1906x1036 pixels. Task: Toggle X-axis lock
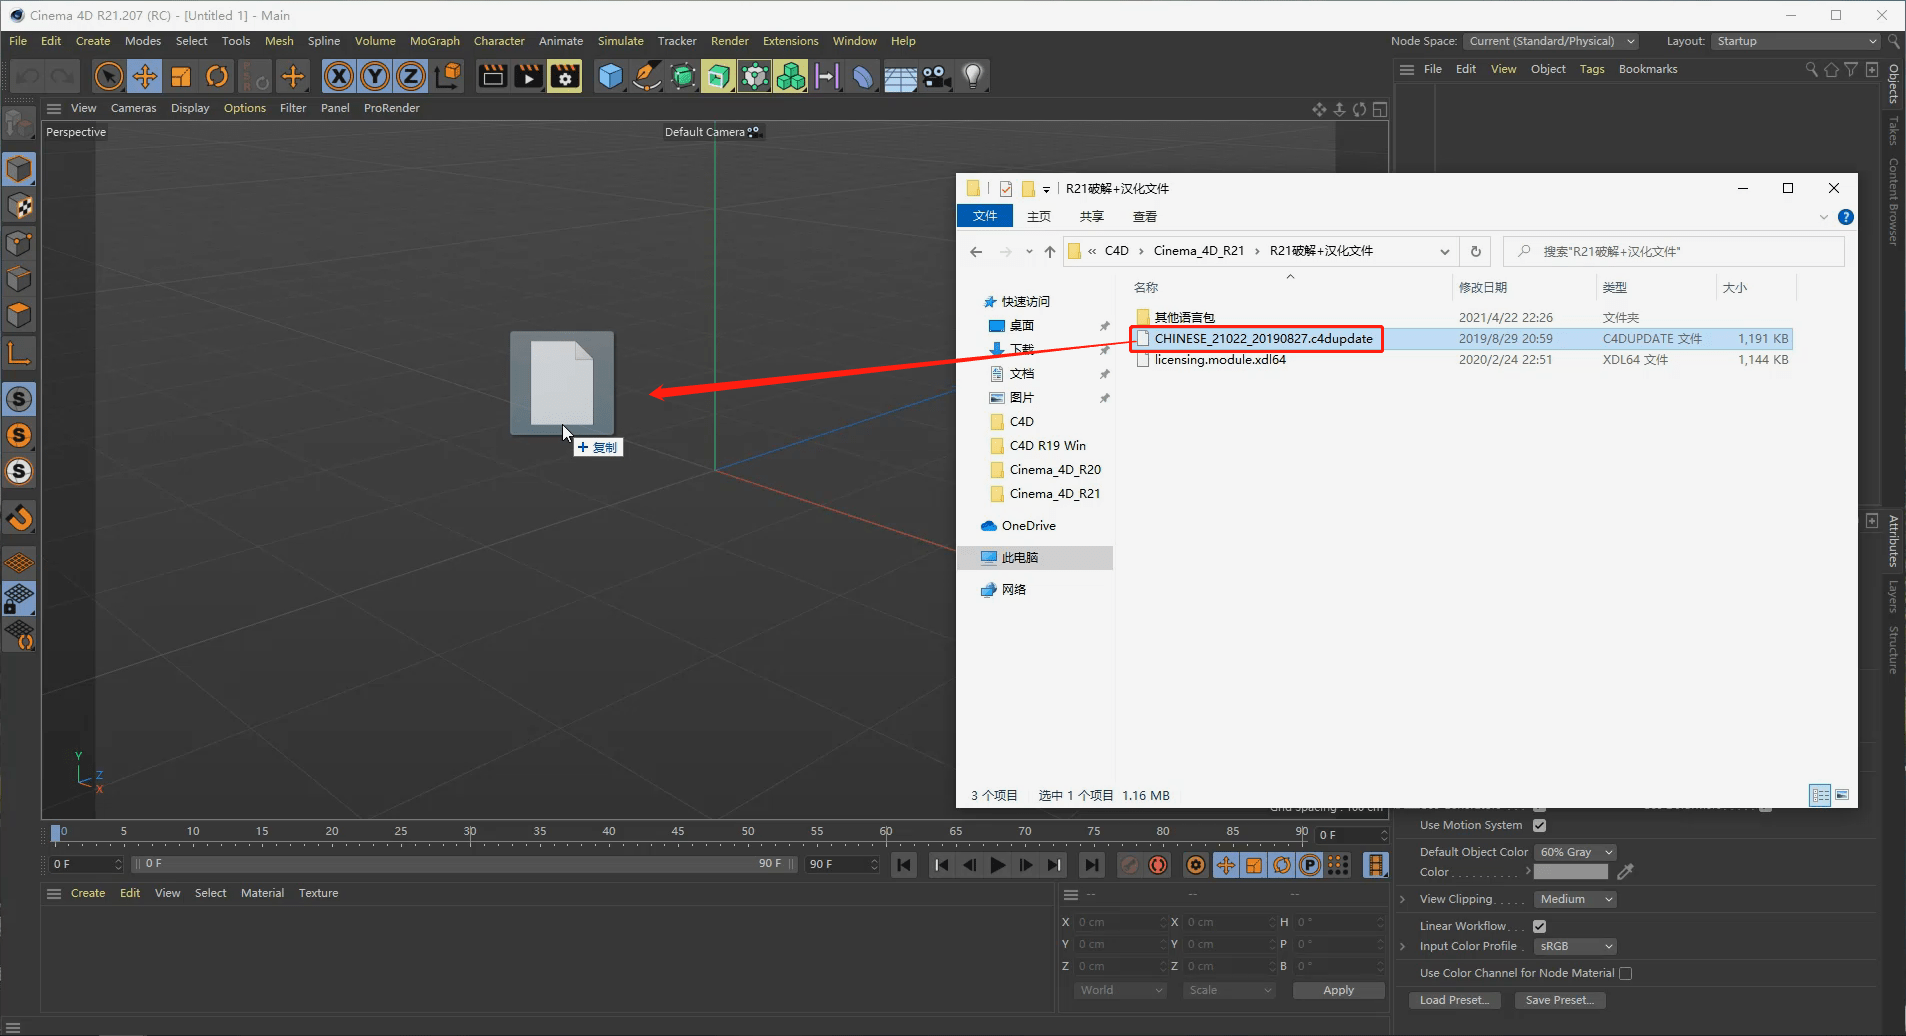(339, 76)
